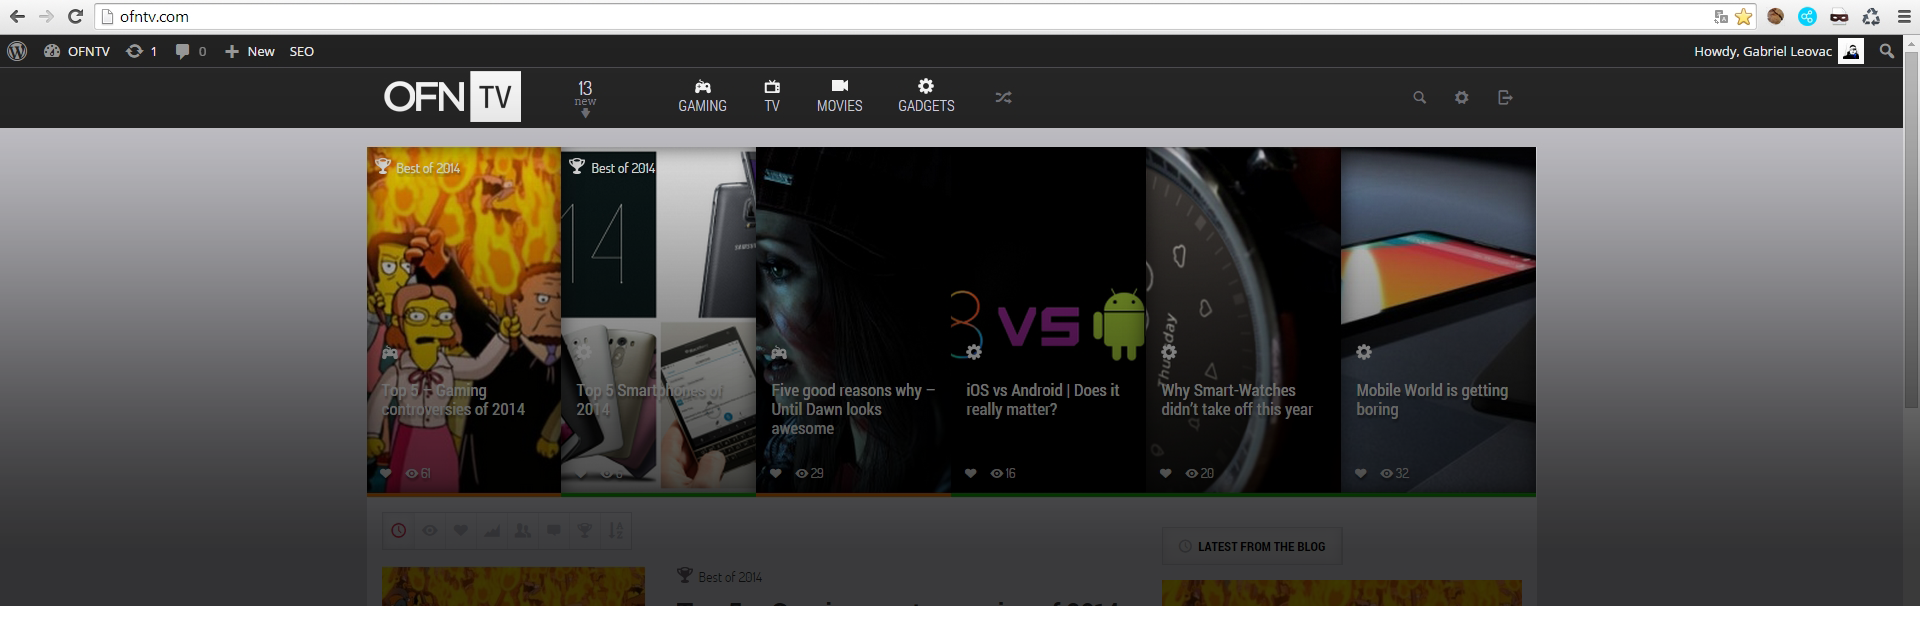This screenshot has width=1920, height=640.
Task: Open the OFNTV dashboard menu
Action: (x=77, y=51)
